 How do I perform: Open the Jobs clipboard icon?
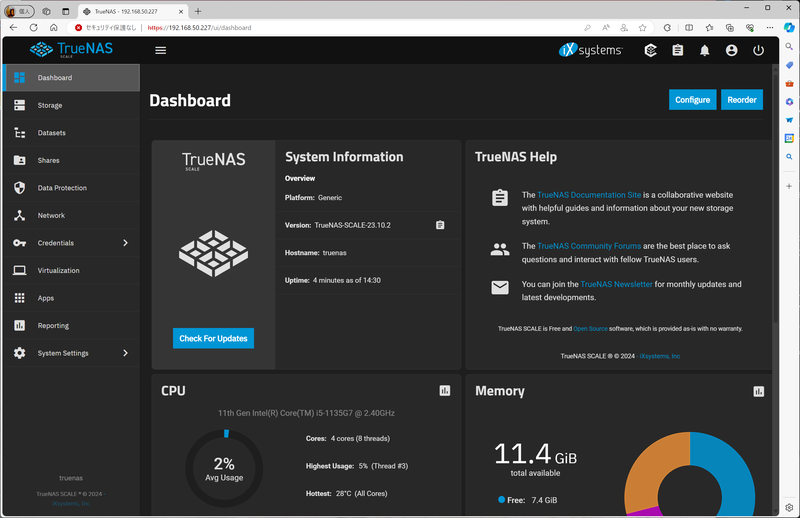coord(678,50)
